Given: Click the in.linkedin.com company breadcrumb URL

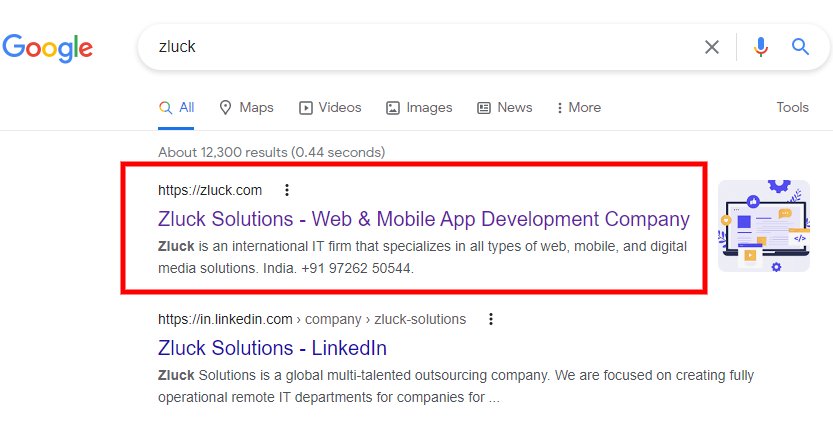Looking at the screenshot, I should point(312,319).
